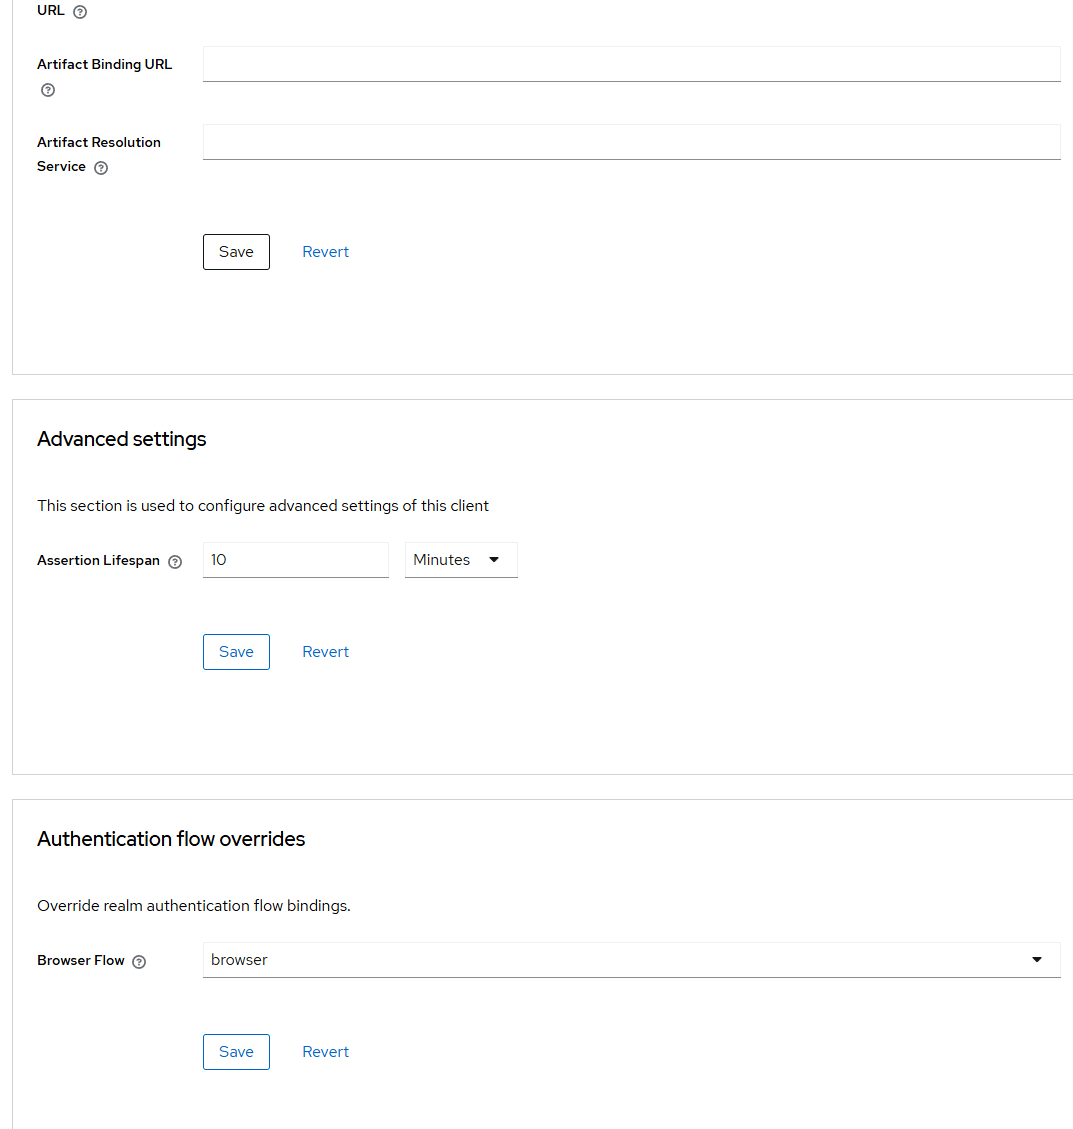The height and width of the screenshot is (1129, 1073).
Task: Expand the Browser Flow dropdown
Action: coord(632,960)
